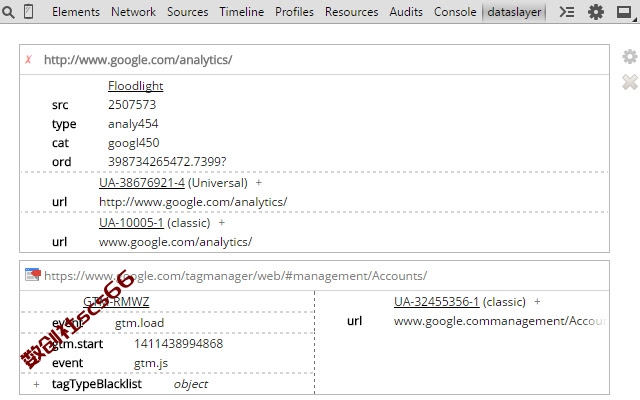Click the gray X clear icon on right
The width and height of the screenshot is (640, 400).
(x=630, y=82)
